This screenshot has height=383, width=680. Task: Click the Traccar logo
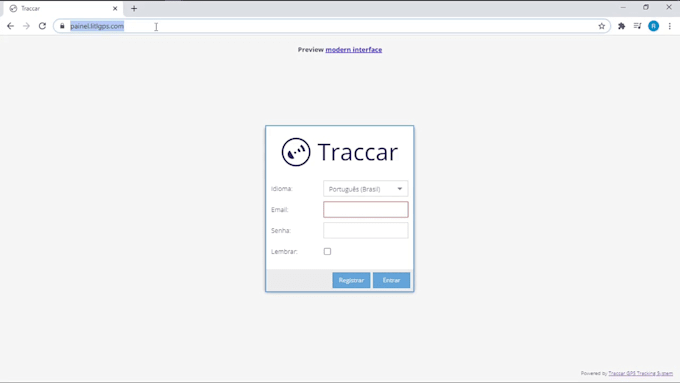coord(340,152)
